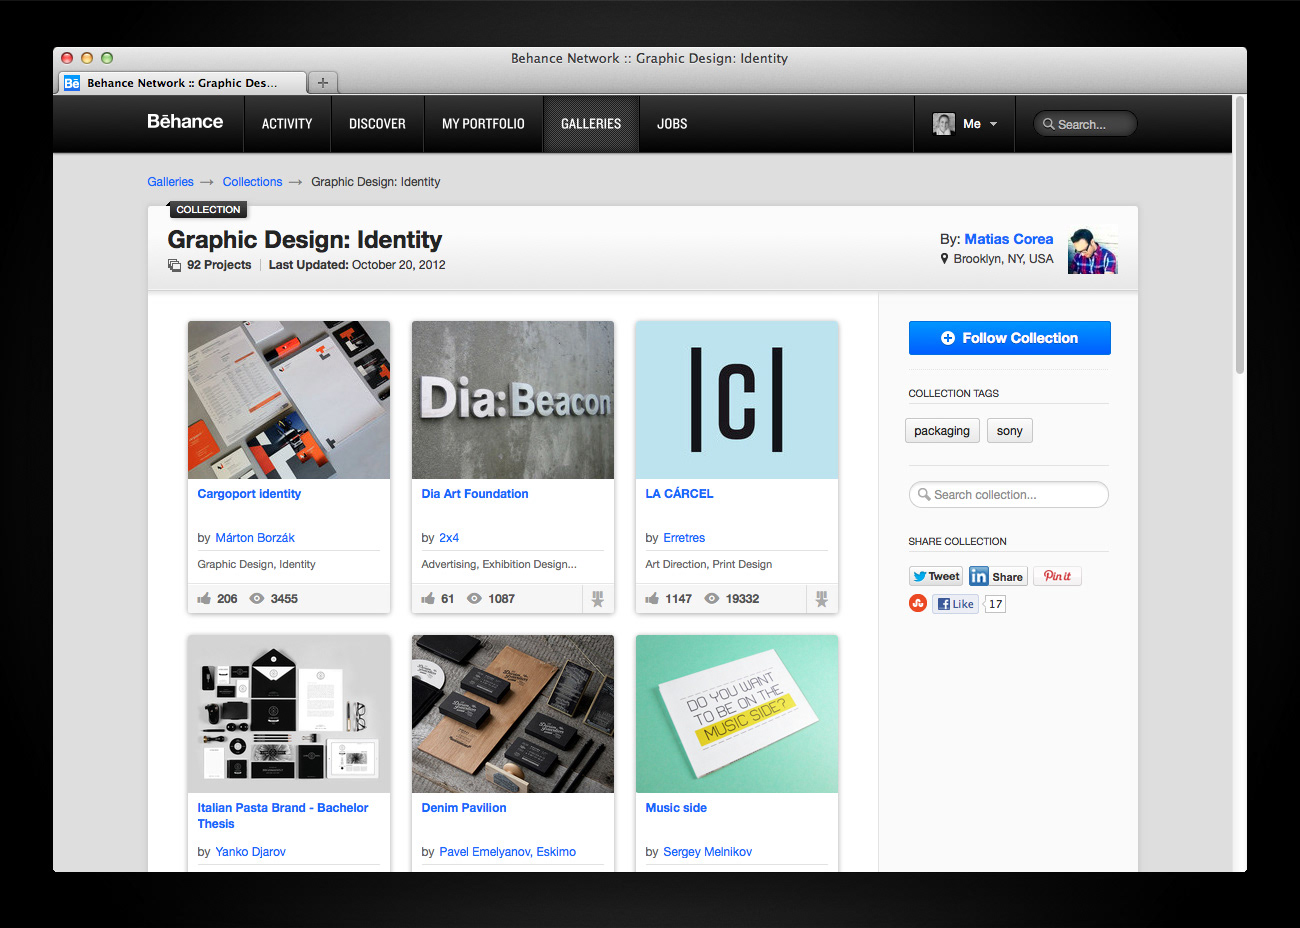The height and width of the screenshot is (928, 1300).
Task: Open the Discover menu
Action: (x=377, y=124)
